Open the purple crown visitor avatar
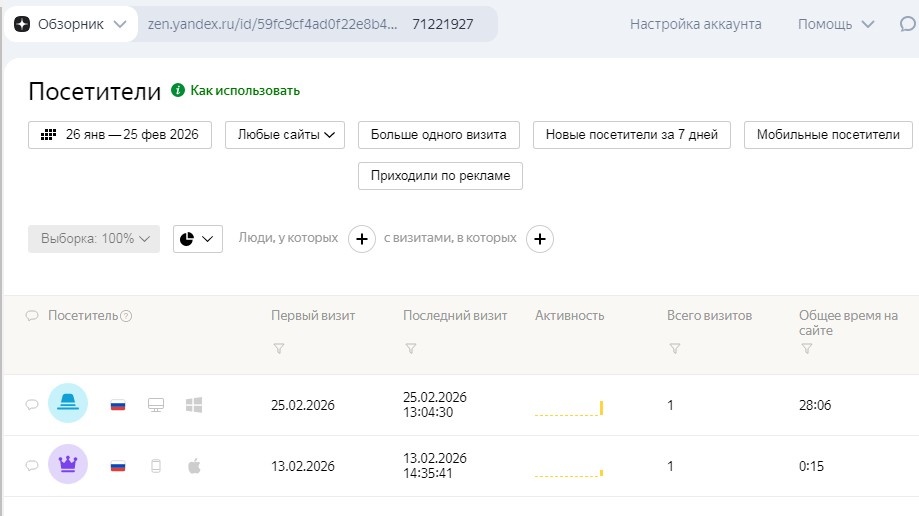Image resolution: width=919 pixels, height=516 pixels. [68, 464]
